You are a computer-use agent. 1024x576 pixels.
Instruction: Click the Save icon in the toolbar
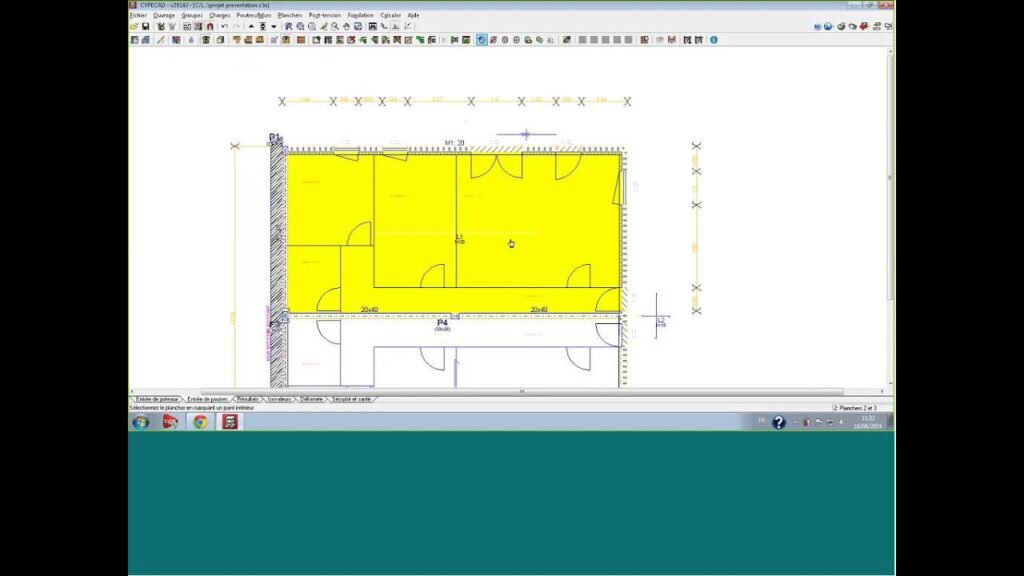[x=146, y=27]
